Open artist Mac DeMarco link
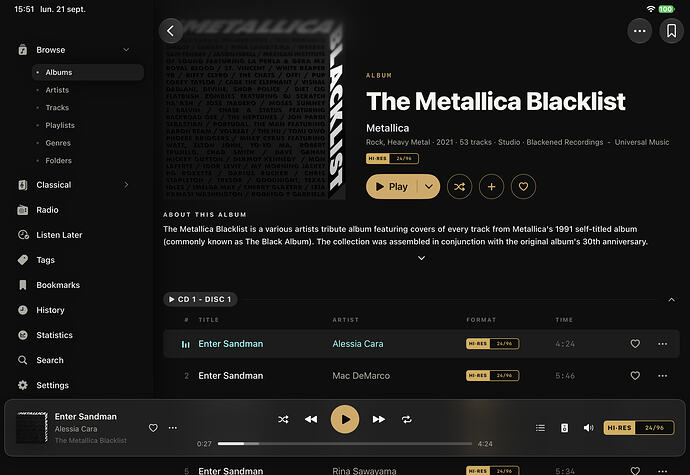Screen dimensions: 690x475 [x=361, y=376]
